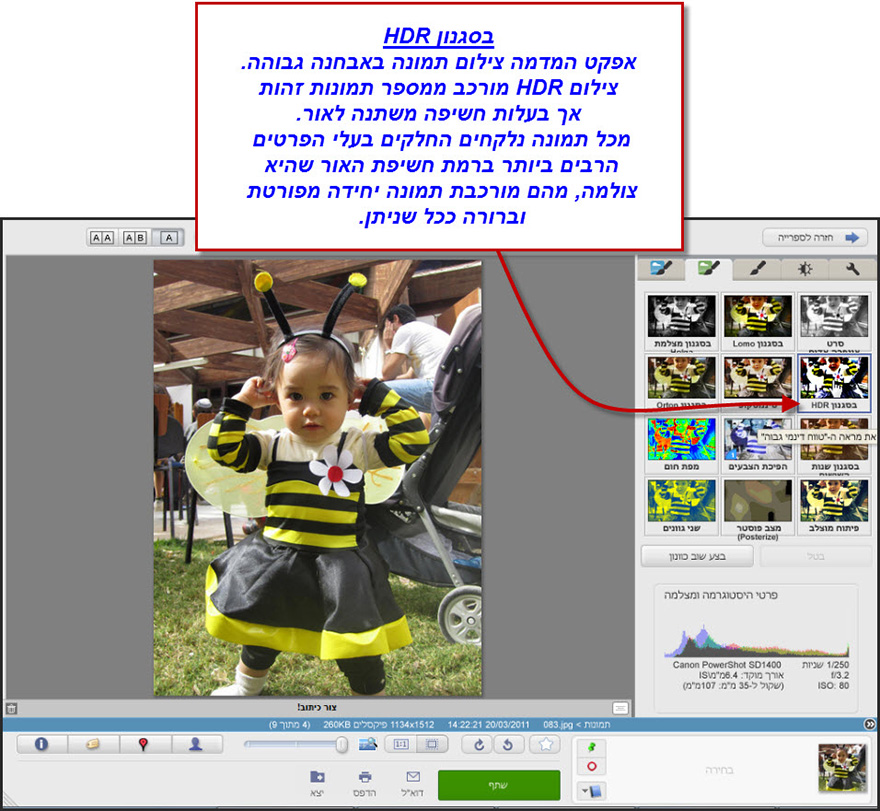
Task: Switch to the tuning tab with sun icon
Action: pos(805,270)
